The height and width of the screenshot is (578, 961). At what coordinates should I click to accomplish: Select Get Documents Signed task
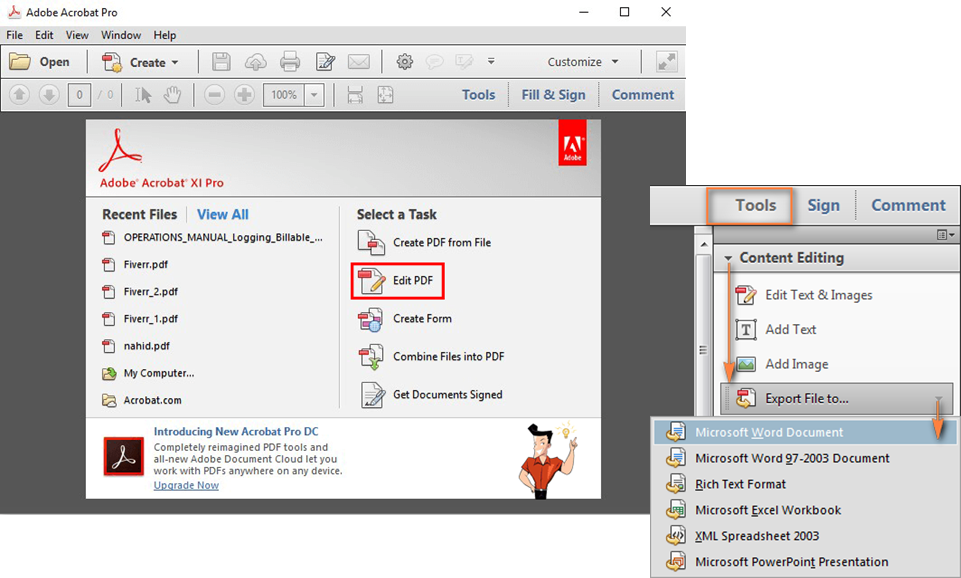coord(431,395)
